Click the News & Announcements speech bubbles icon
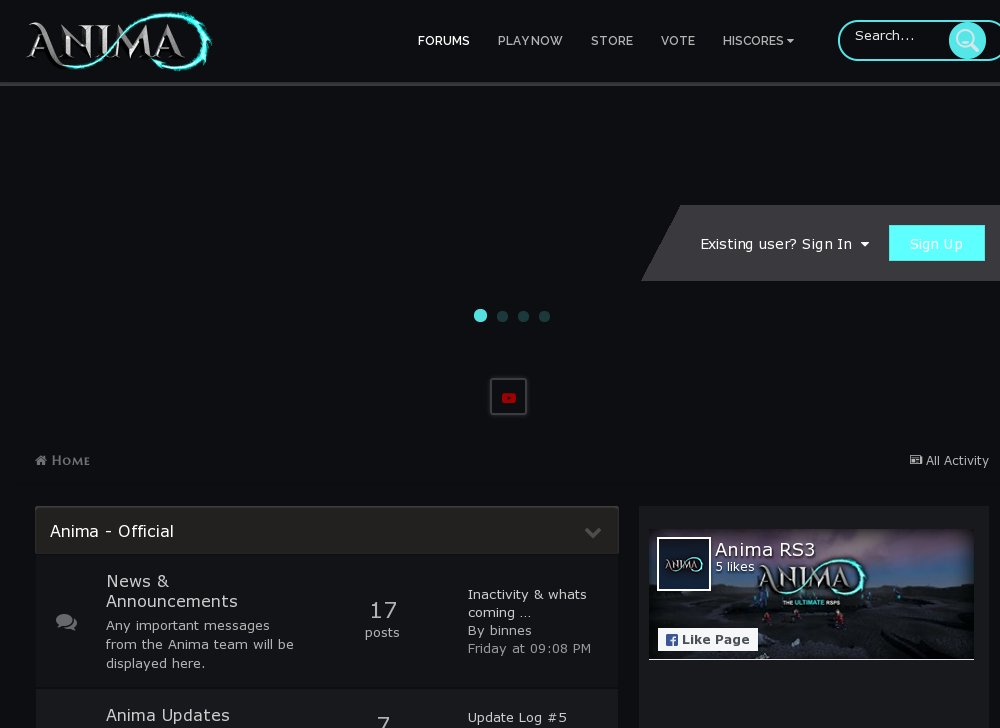Viewport: 1000px width, 728px height. point(66,622)
